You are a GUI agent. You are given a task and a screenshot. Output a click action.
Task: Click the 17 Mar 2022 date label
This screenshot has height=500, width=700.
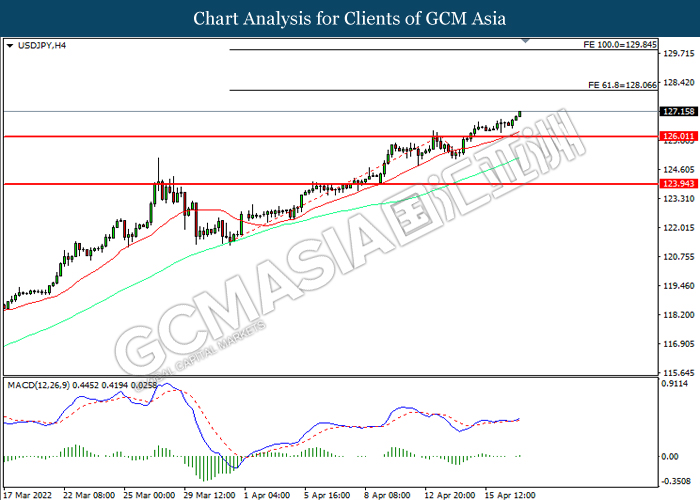point(28,495)
